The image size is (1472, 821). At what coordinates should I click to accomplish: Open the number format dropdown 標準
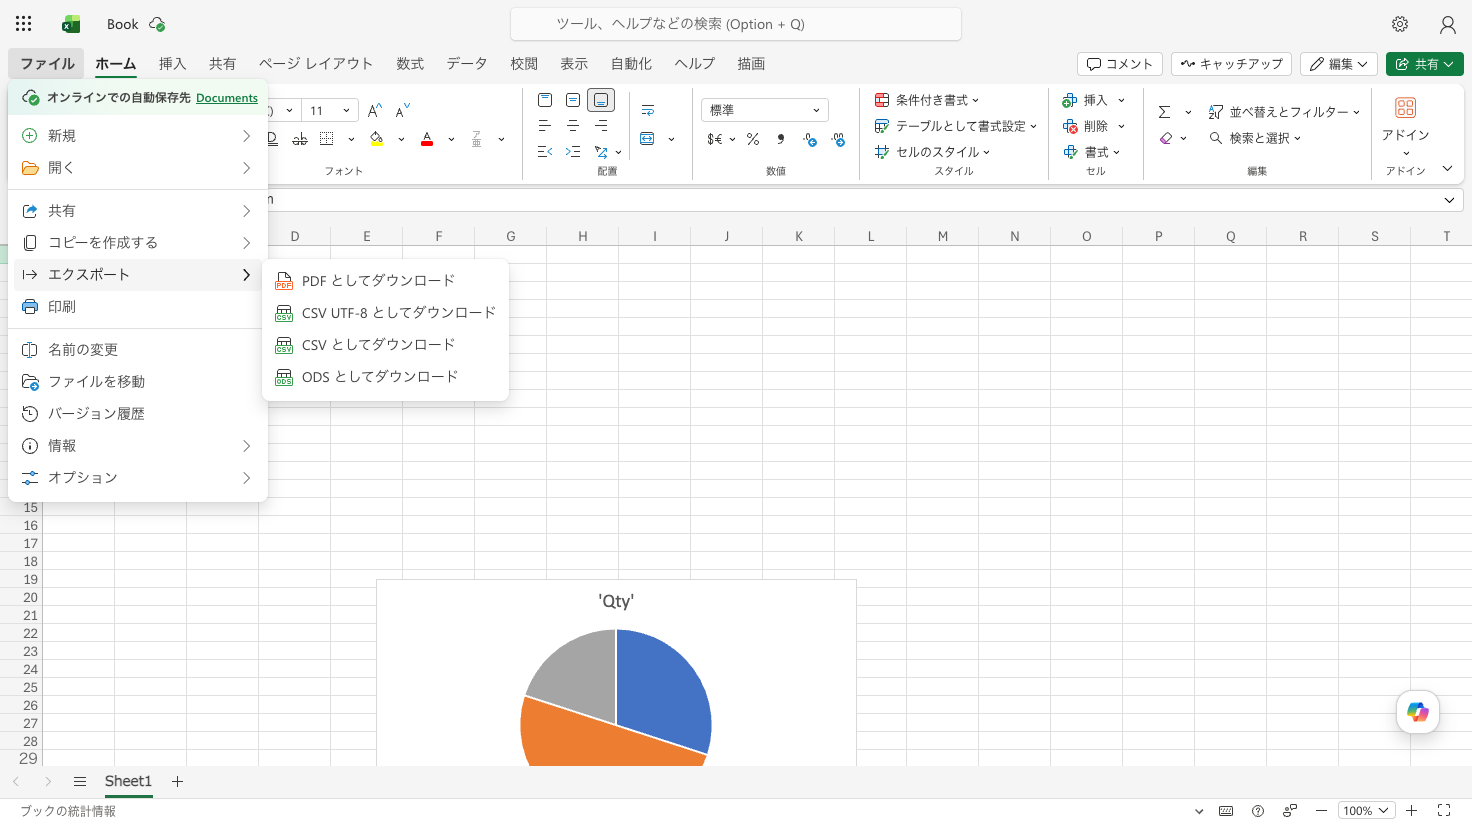click(x=765, y=110)
